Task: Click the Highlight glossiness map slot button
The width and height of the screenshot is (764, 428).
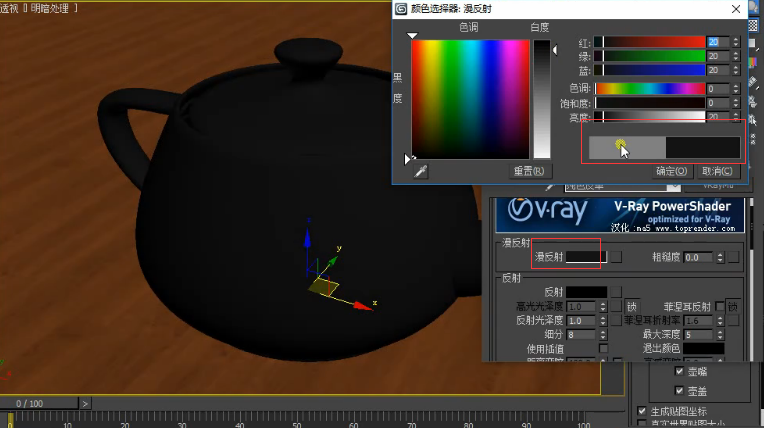Action: click(616, 306)
